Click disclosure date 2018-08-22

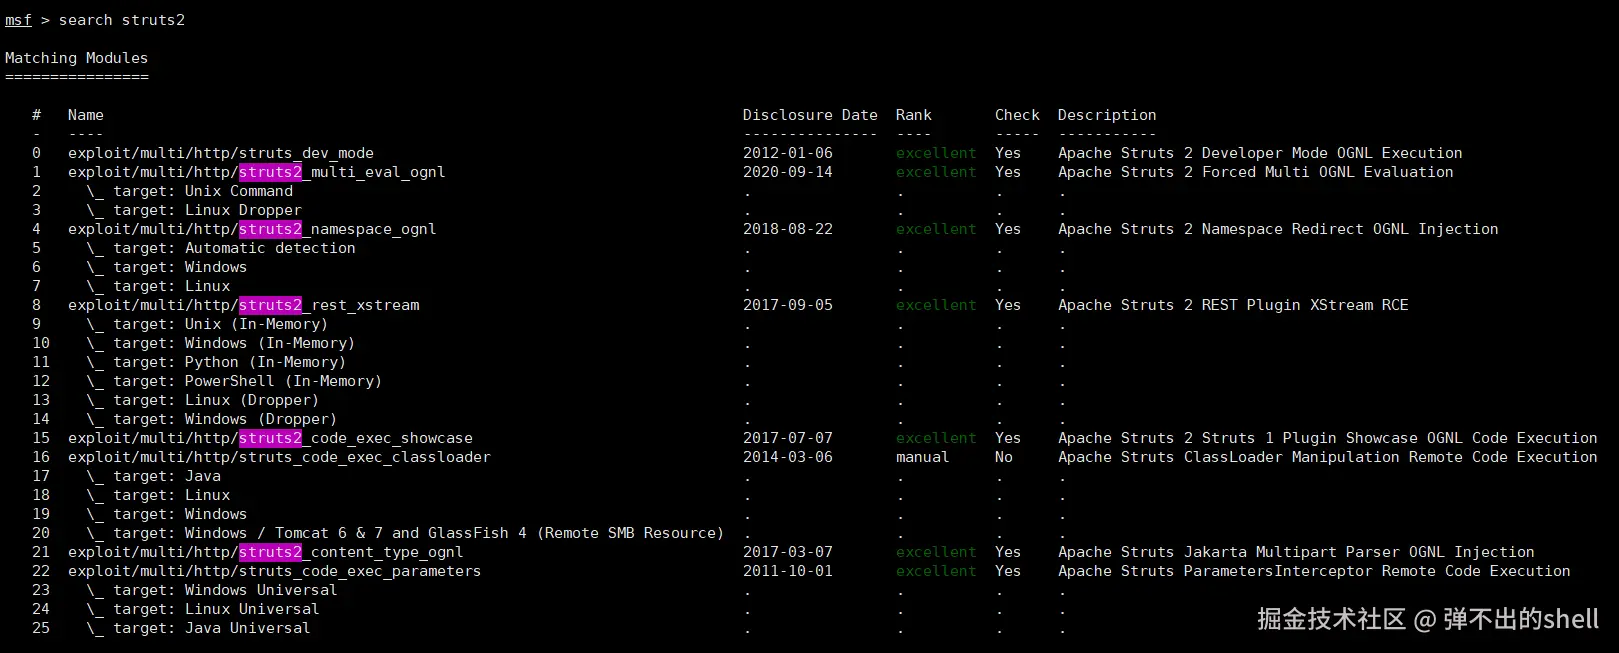pyautogui.click(x=788, y=229)
